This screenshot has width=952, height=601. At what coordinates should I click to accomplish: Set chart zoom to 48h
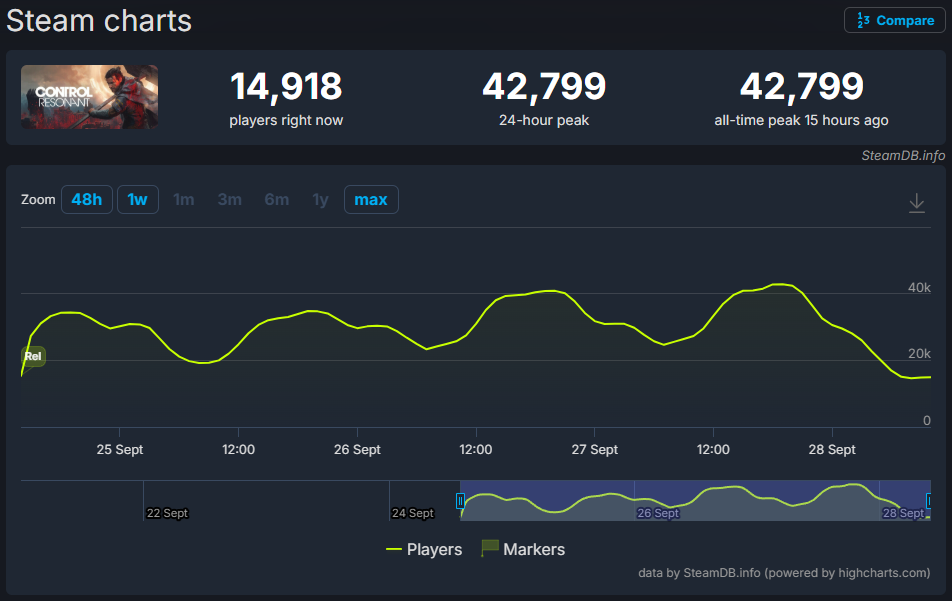click(x=87, y=200)
